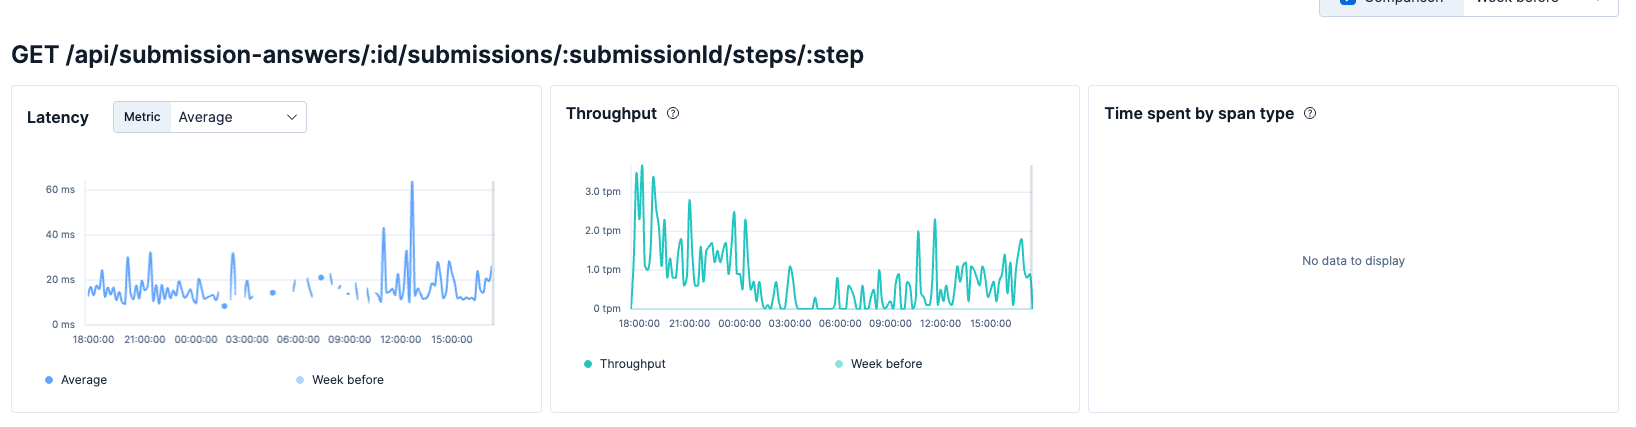Viewport: 1636px width, 427px height.
Task: Click the 3.0 tpm axis label
Action: point(602,192)
